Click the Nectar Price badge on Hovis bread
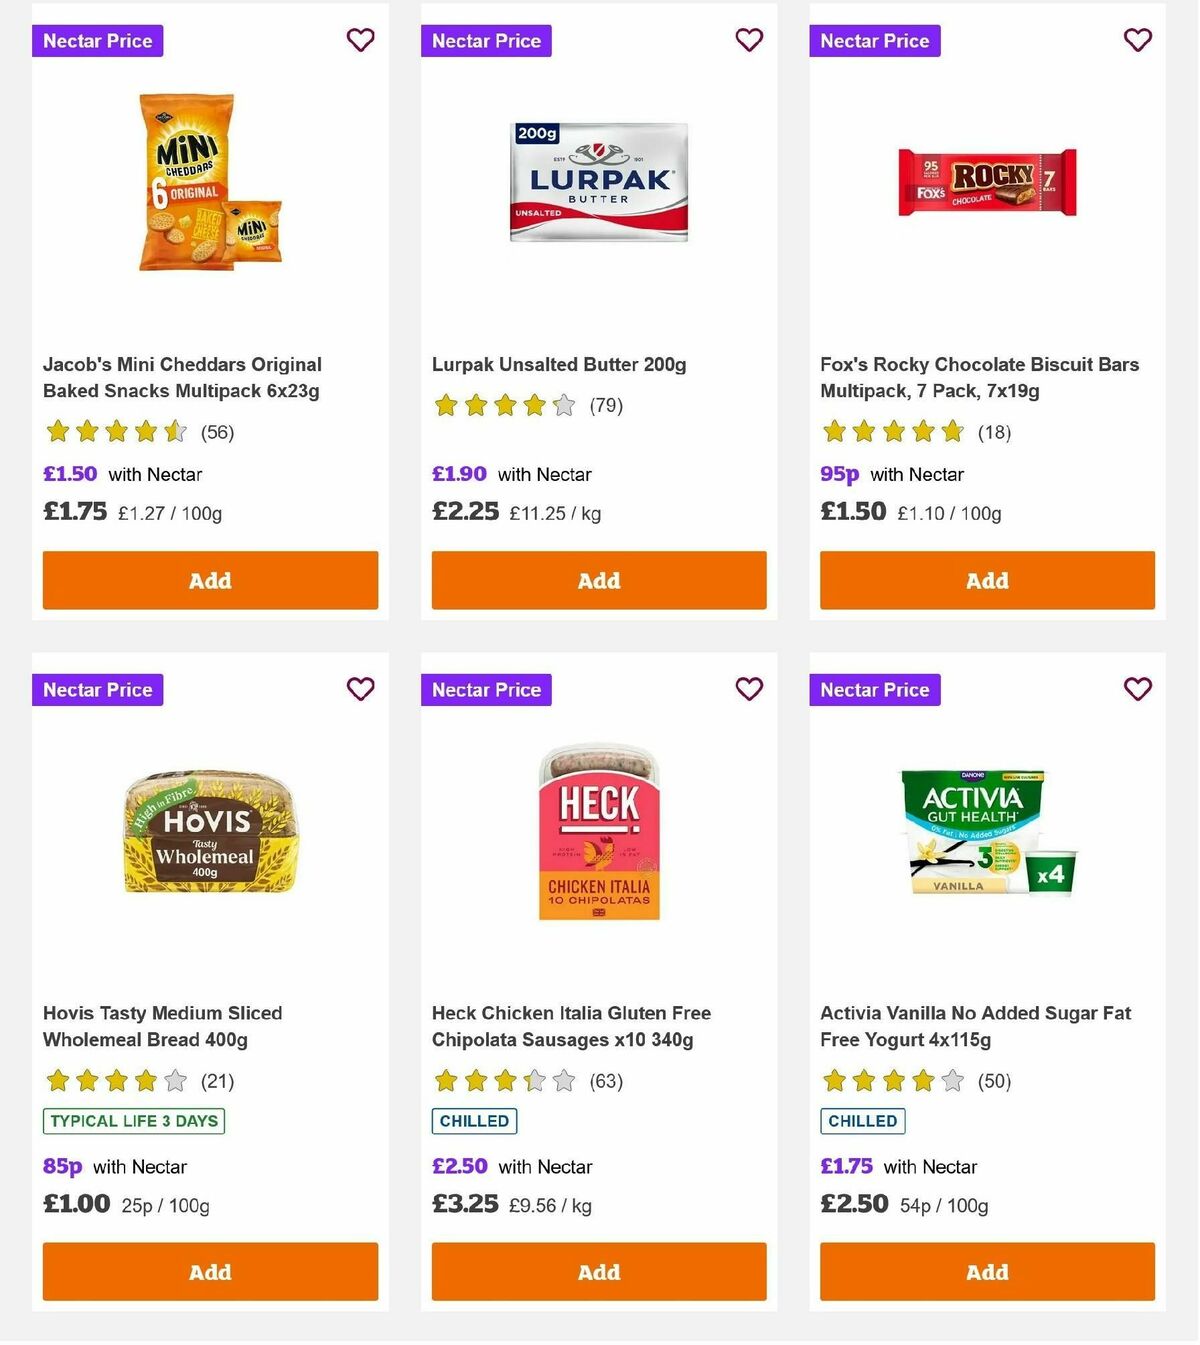1200x1345 pixels. click(97, 690)
